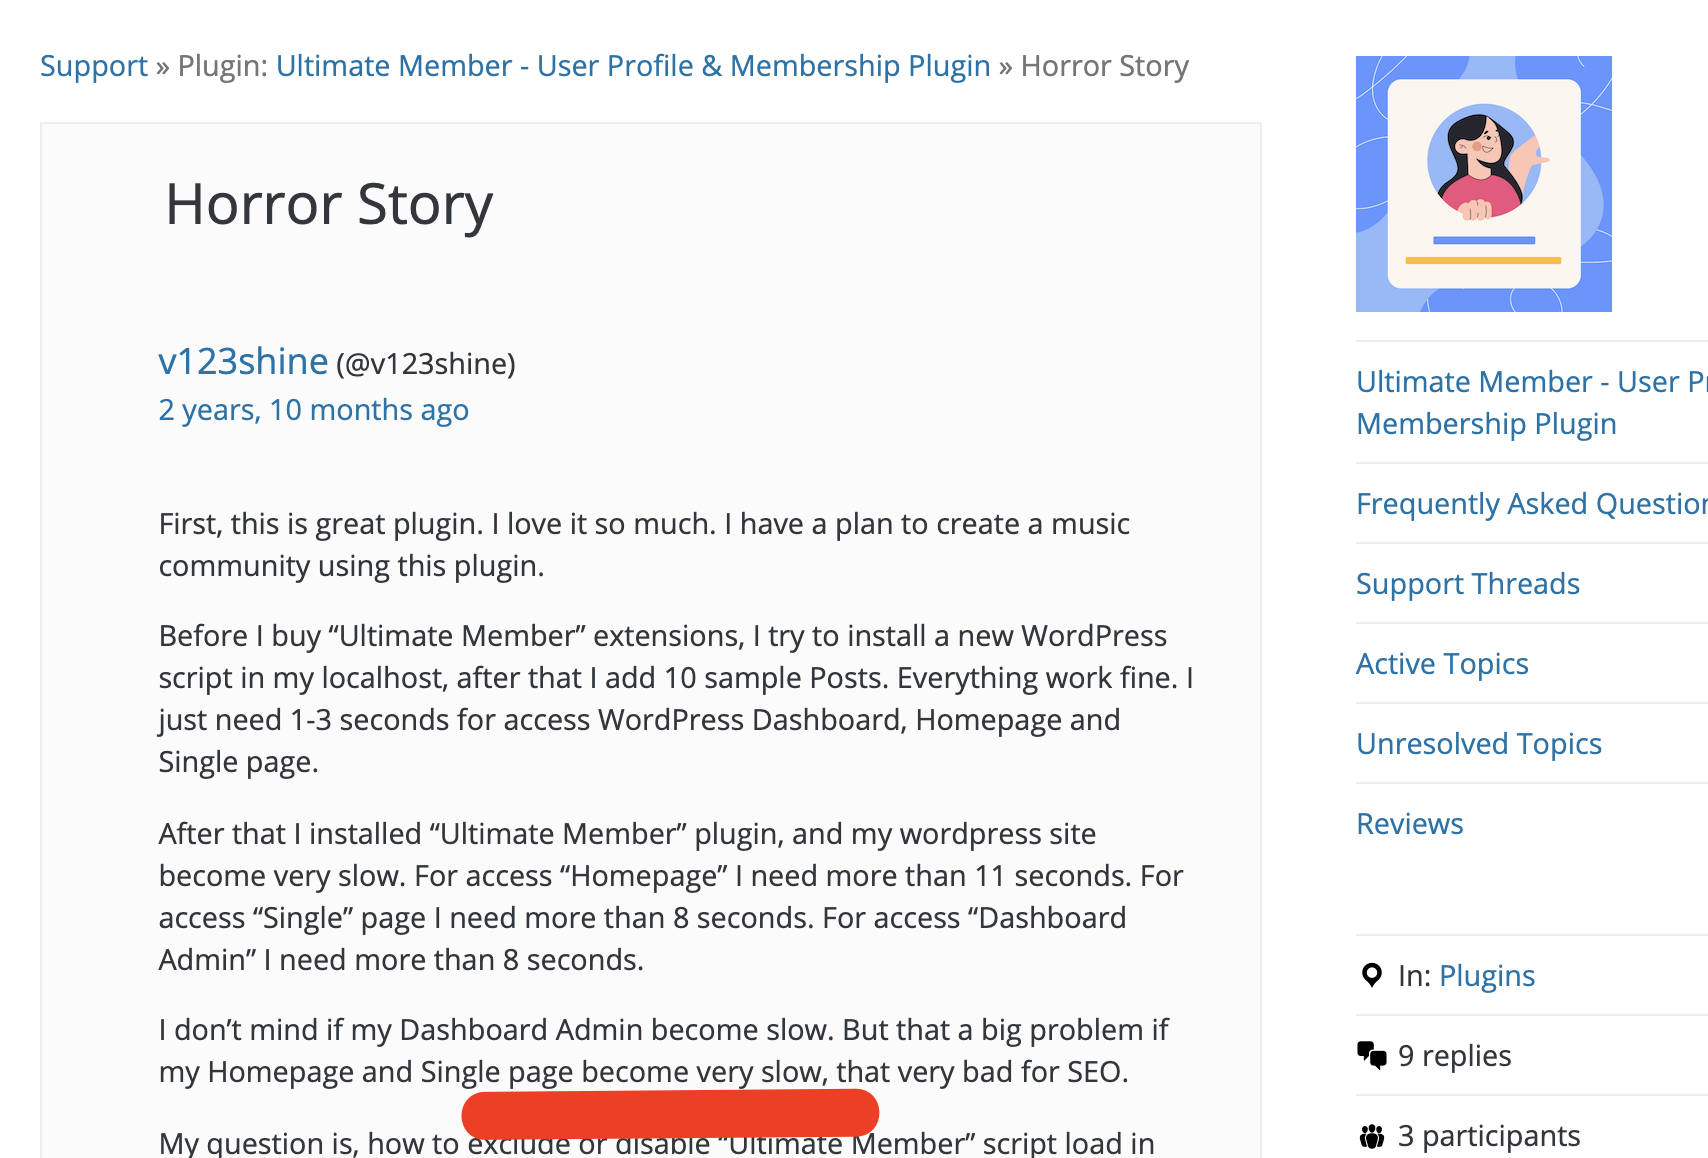Viewport: 1708px width, 1158px height.
Task: Click the '9 replies' text
Action: click(x=1454, y=1056)
